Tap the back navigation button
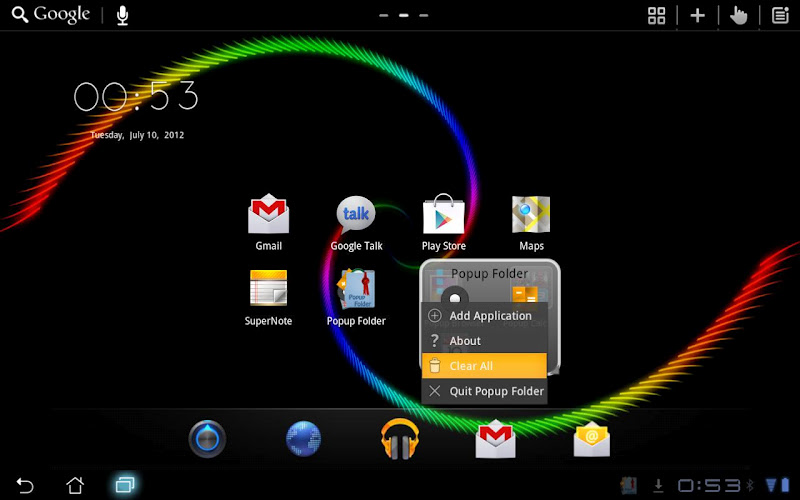Viewport: 800px width, 500px height. pos(24,485)
